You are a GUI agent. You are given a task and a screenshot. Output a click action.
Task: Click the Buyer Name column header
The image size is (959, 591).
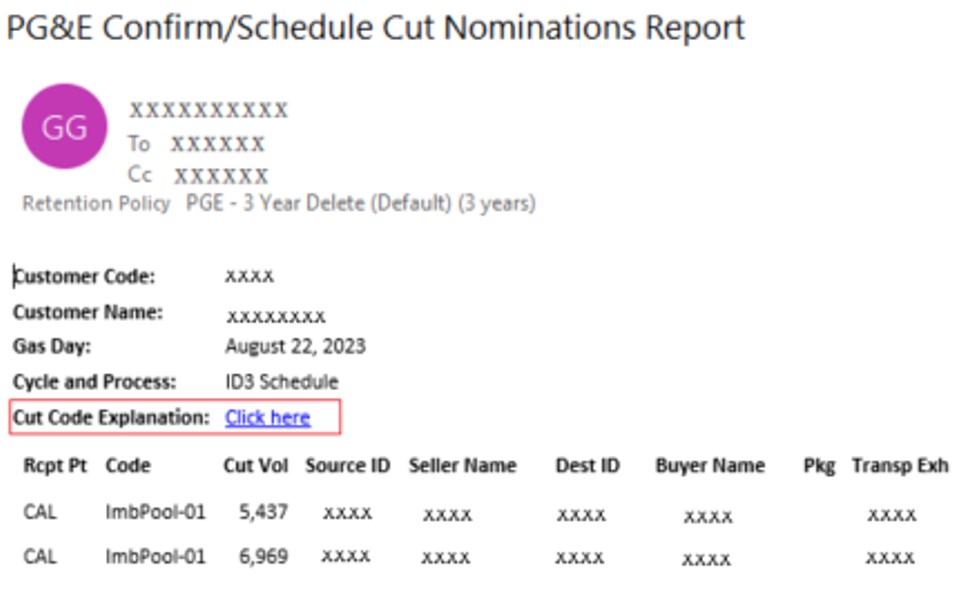tap(709, 465)
